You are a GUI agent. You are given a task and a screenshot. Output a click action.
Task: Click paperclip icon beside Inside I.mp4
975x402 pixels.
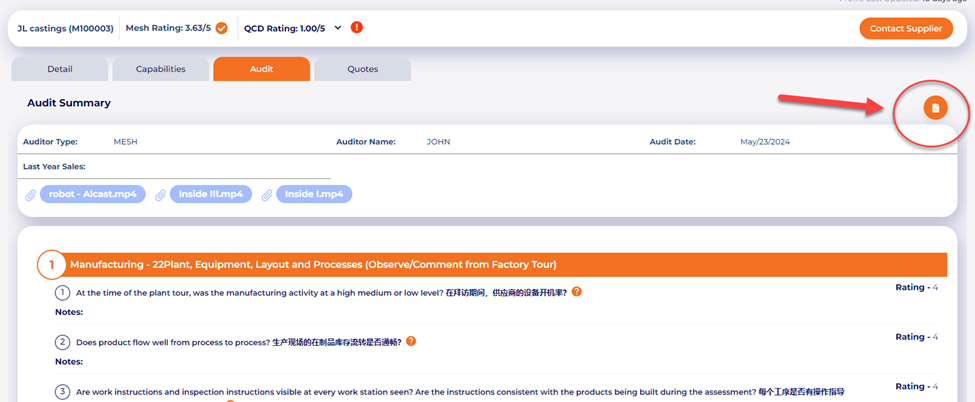click(267, 195)
